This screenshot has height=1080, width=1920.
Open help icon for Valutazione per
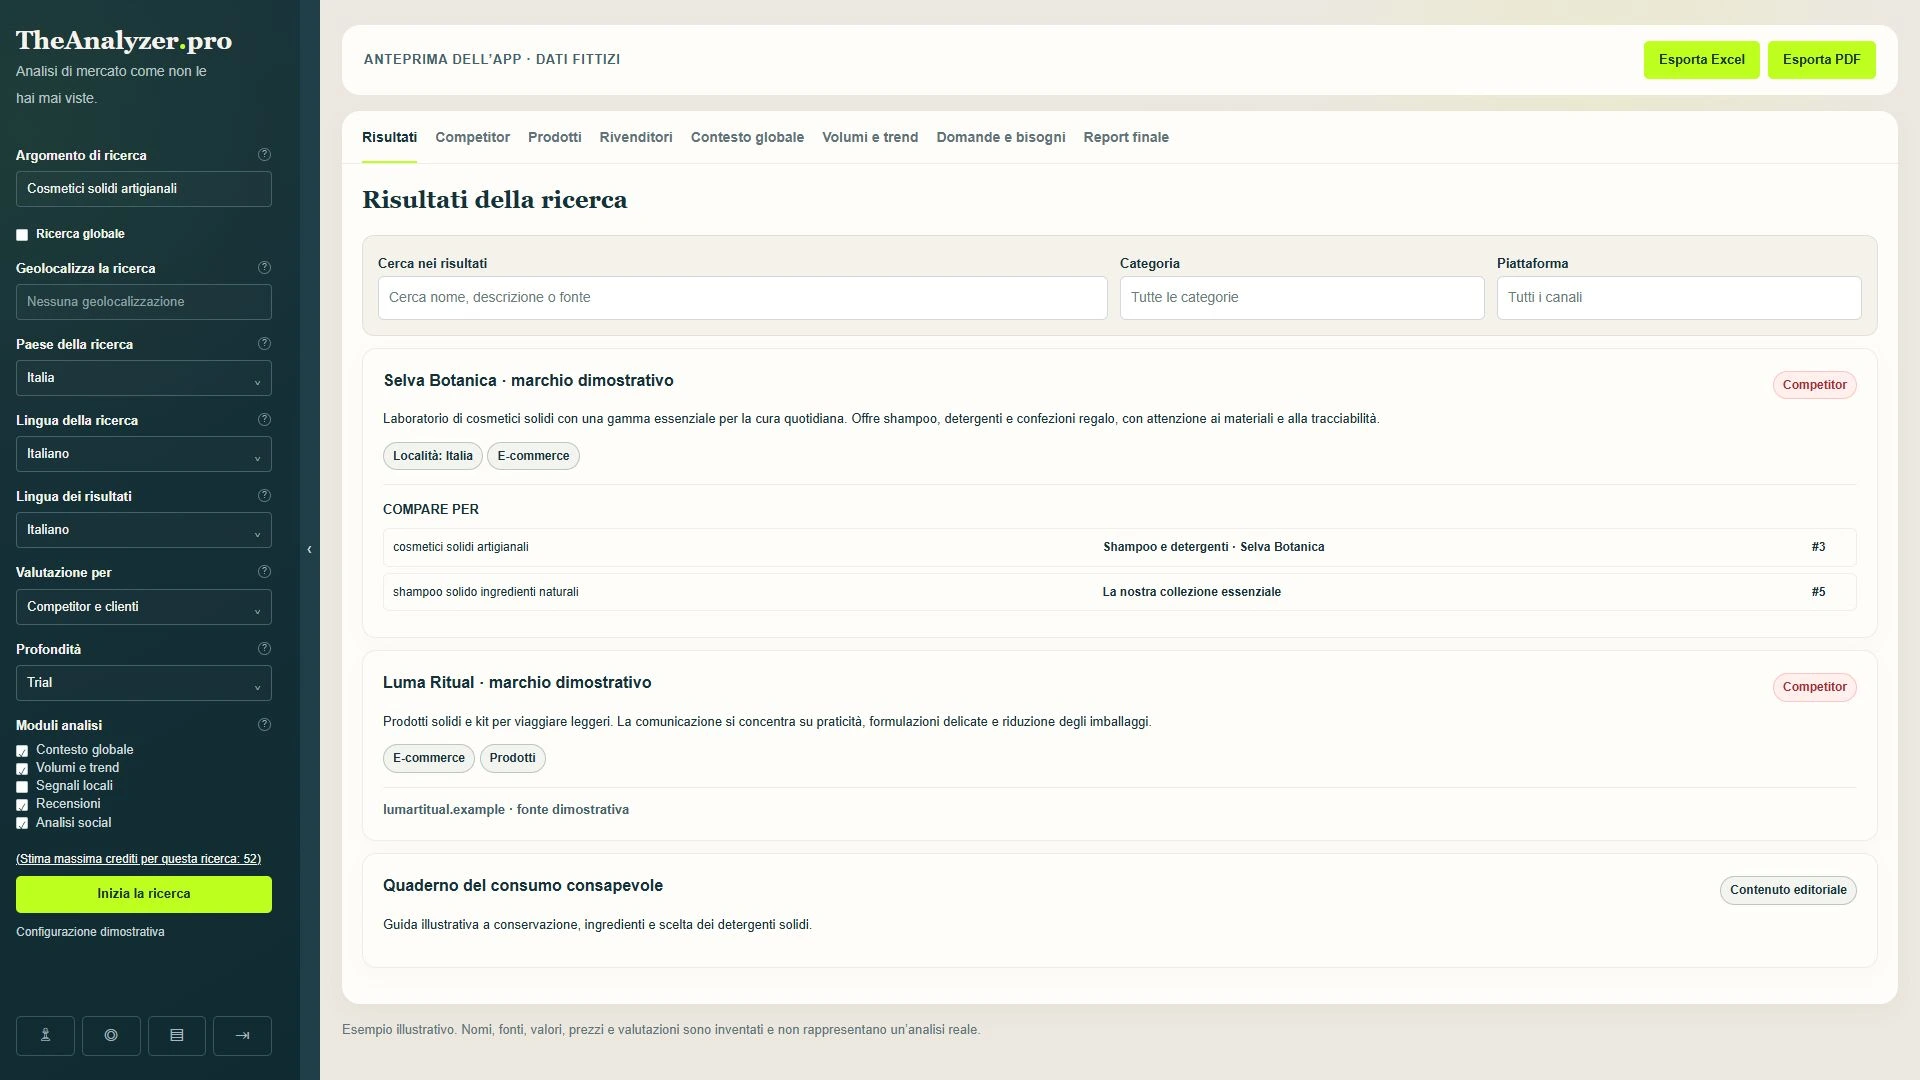click(x=264, y=572)
